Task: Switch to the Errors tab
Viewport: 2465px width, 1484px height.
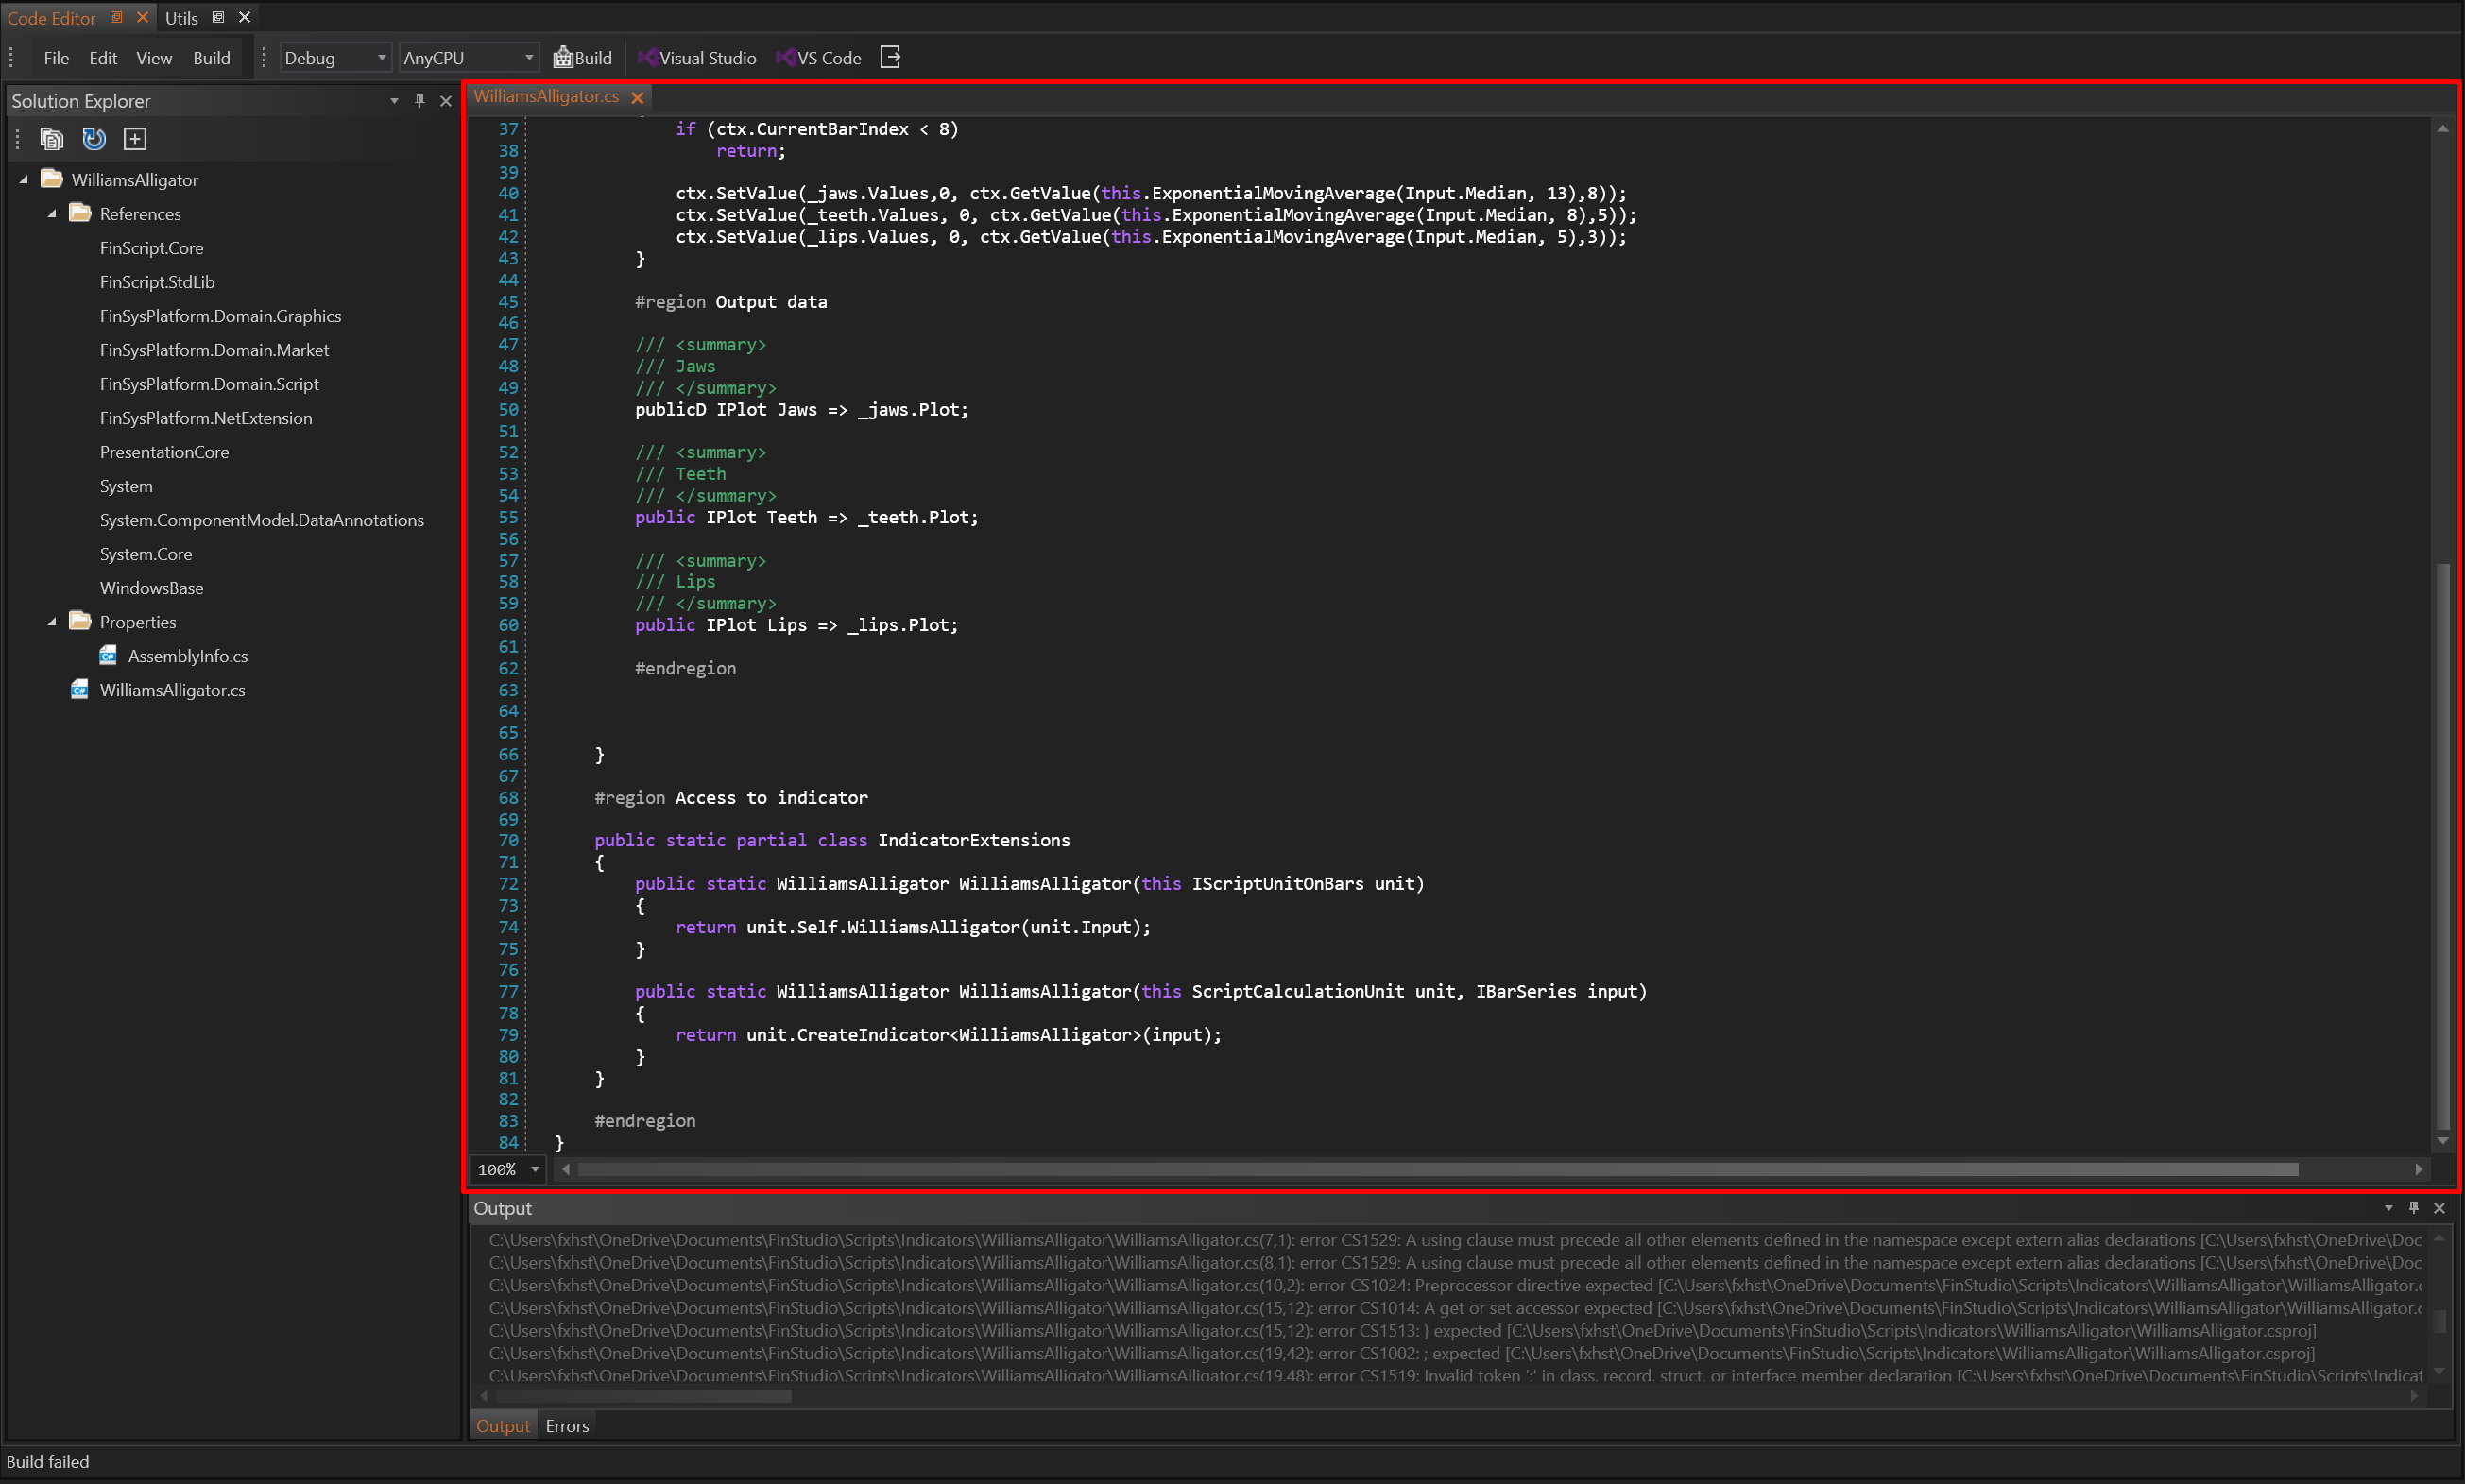Action: click(x=567, y=1426)
